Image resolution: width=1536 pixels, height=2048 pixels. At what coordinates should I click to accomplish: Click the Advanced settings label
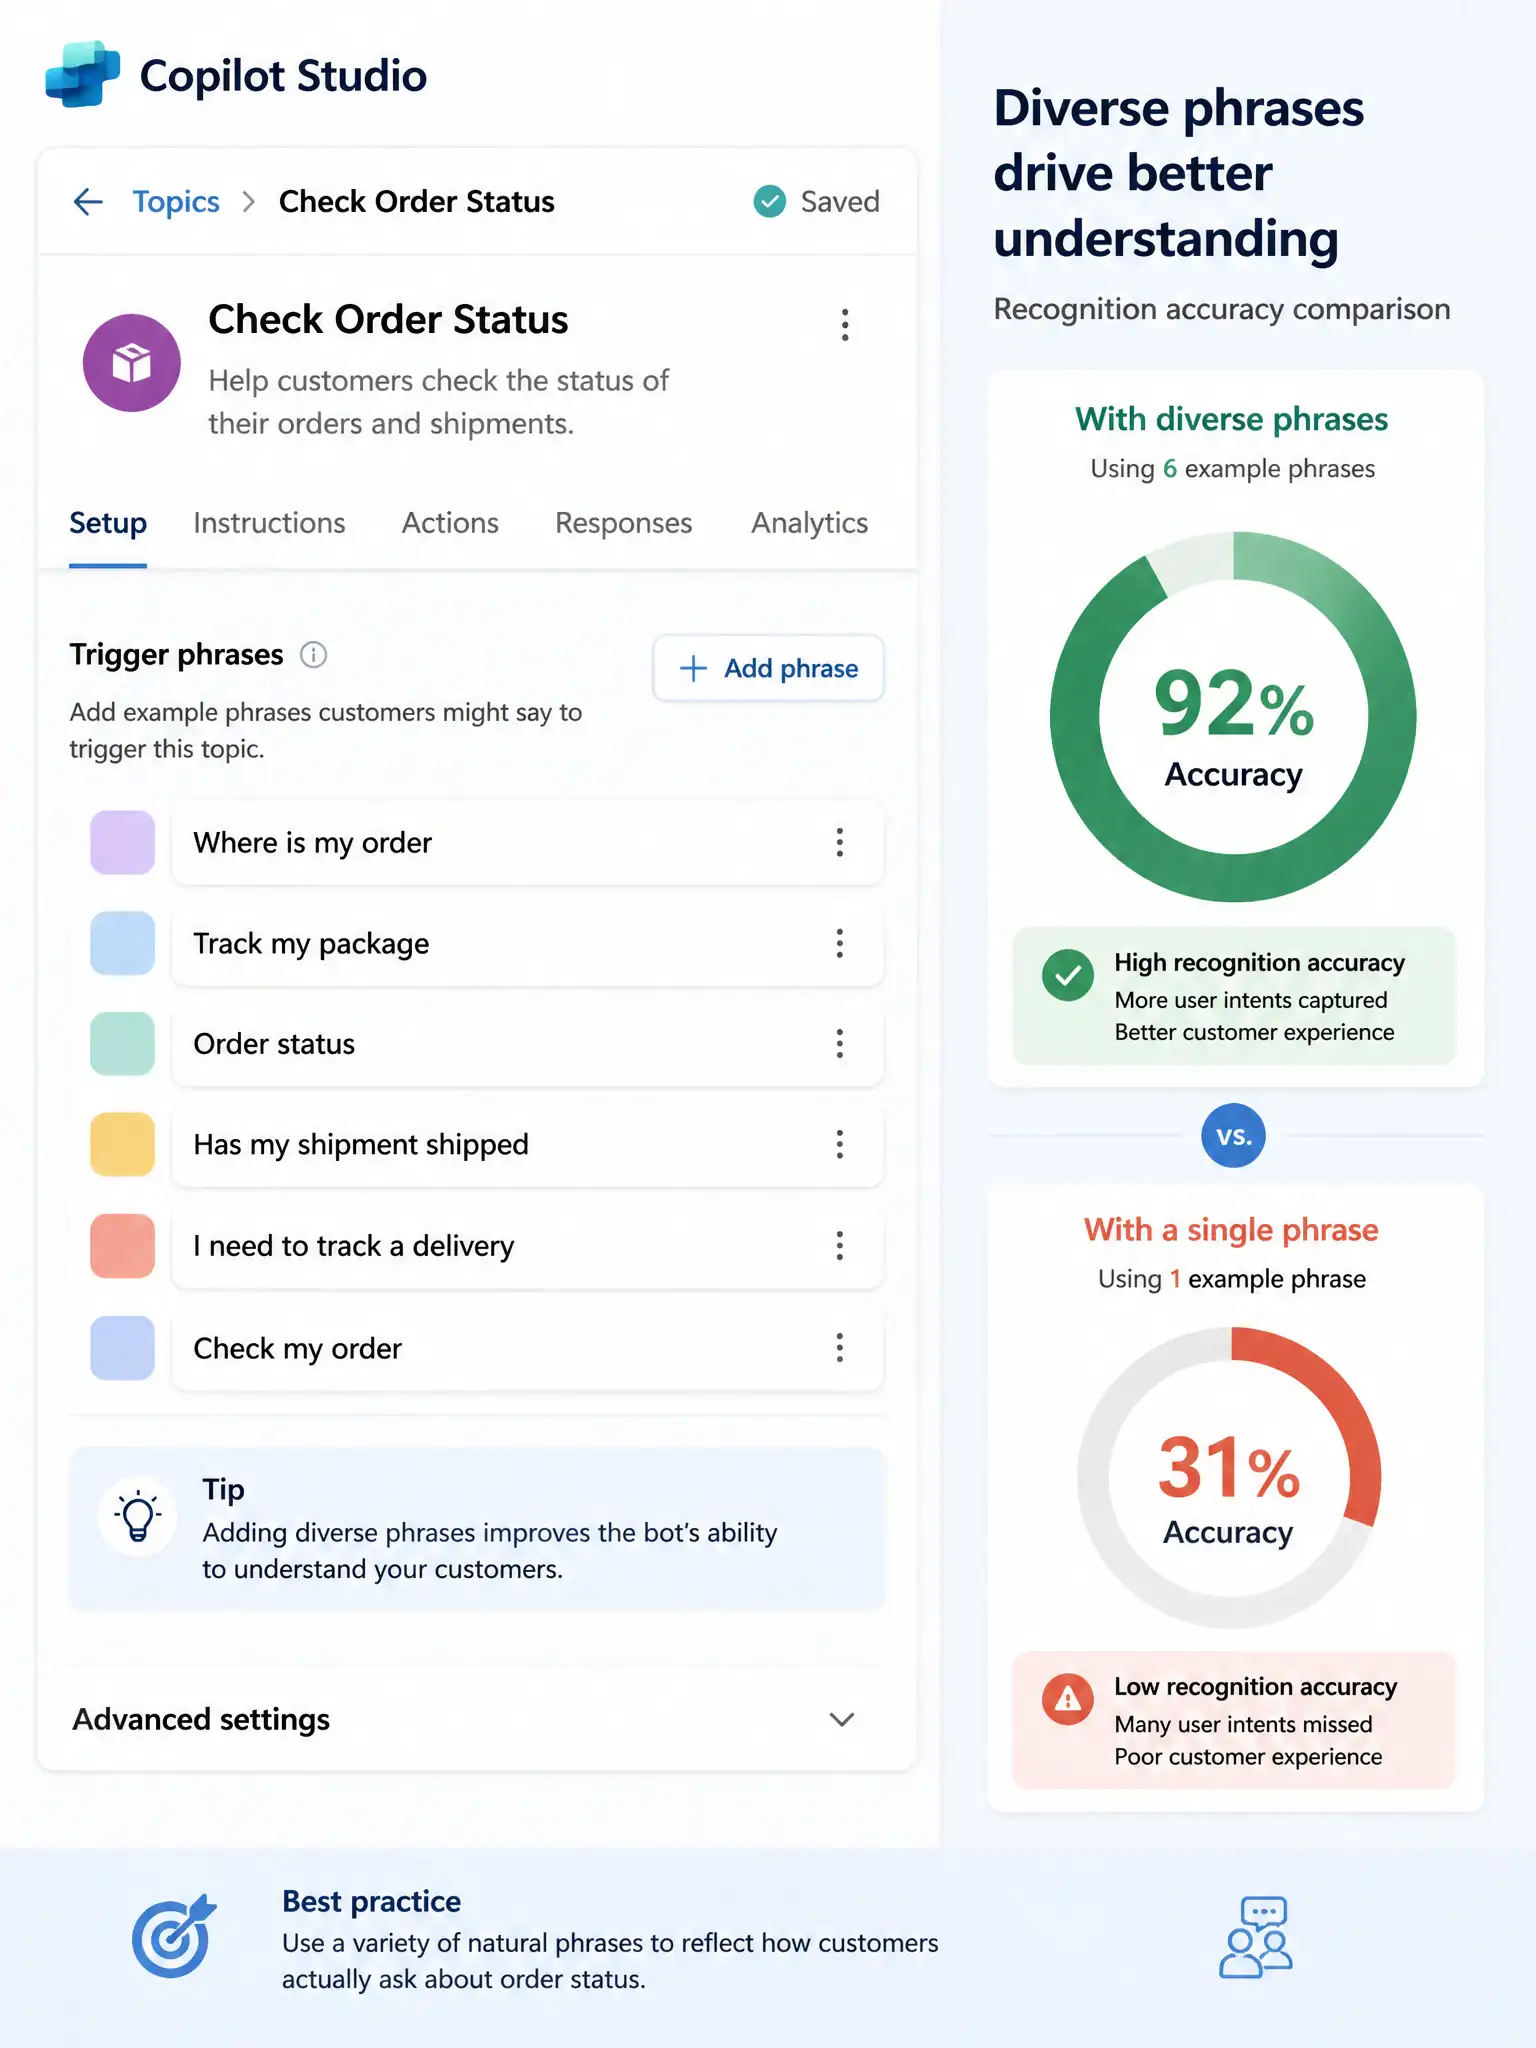click(201, 1719)
